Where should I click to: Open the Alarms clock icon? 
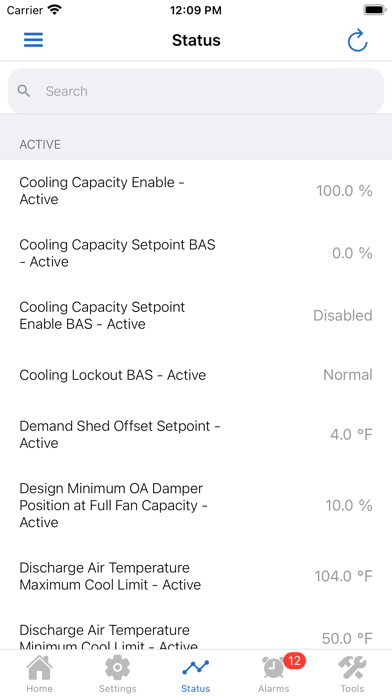pos(273,668)
